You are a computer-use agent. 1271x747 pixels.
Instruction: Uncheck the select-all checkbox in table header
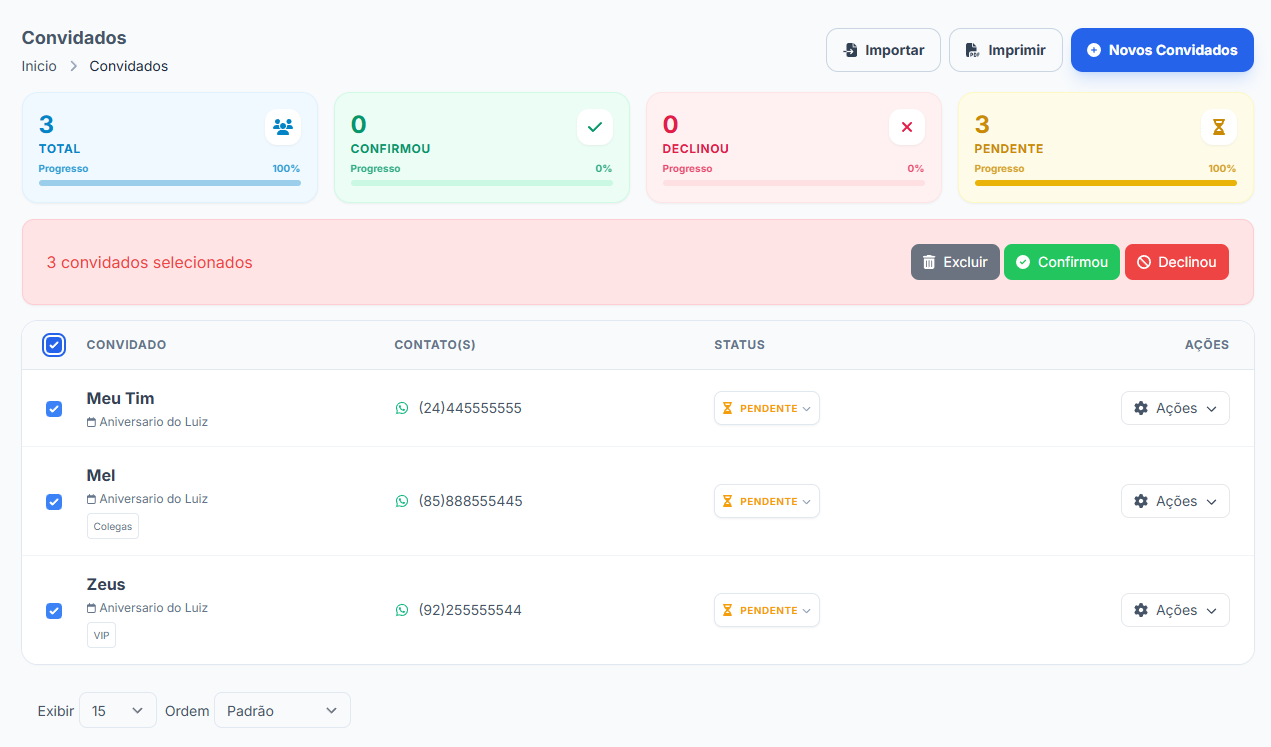tap(54, 345)
